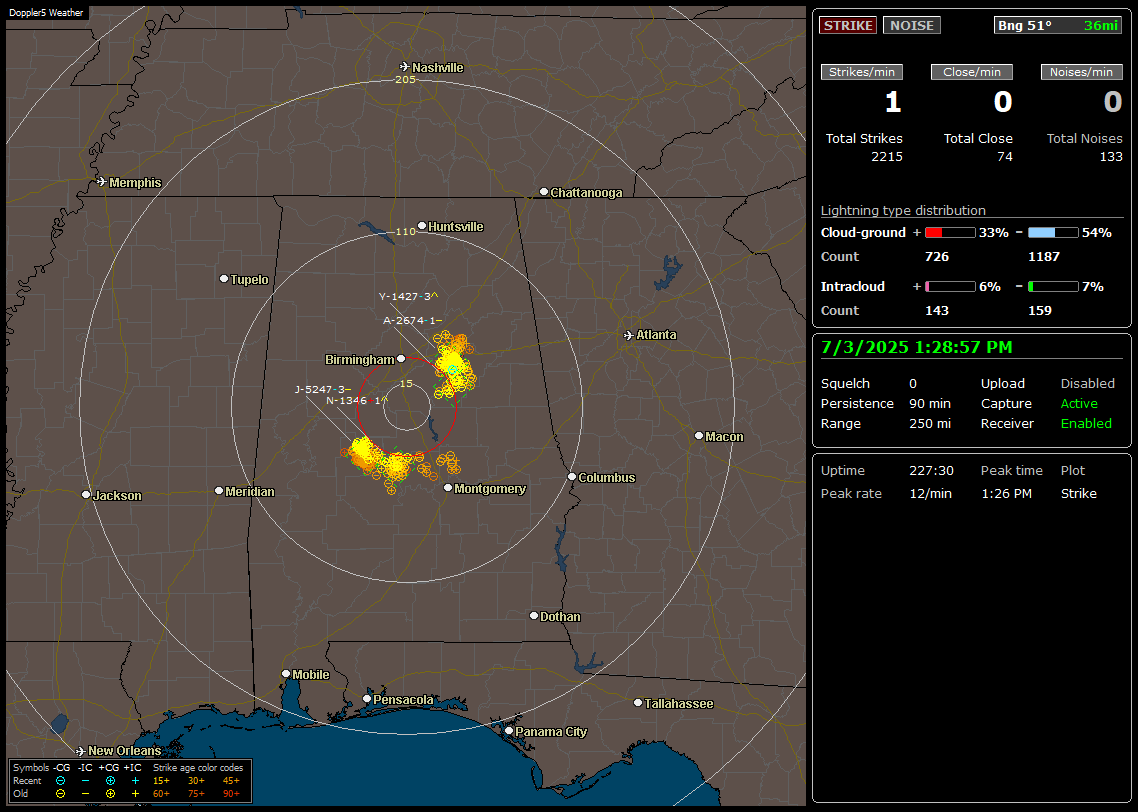Select the Panama City marker dot

coord(509,731)
